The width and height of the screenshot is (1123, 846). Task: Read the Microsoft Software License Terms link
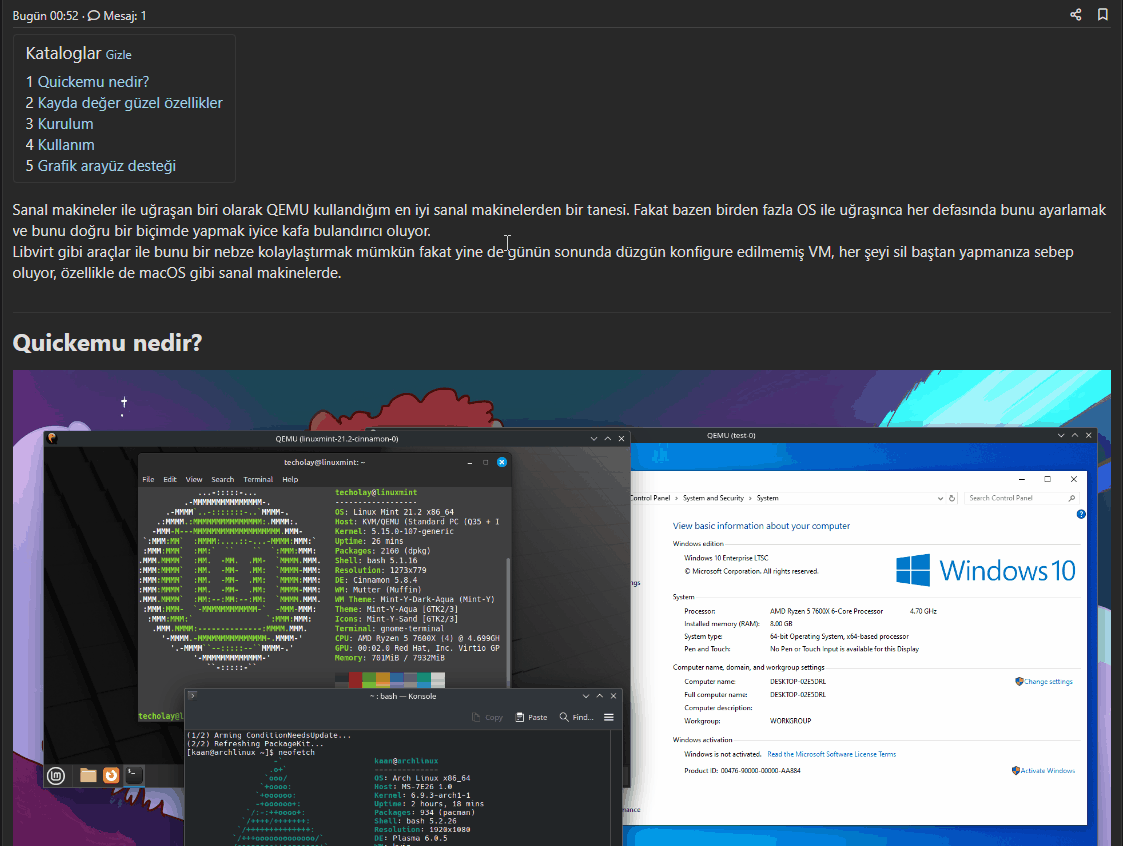coord(832,754)
